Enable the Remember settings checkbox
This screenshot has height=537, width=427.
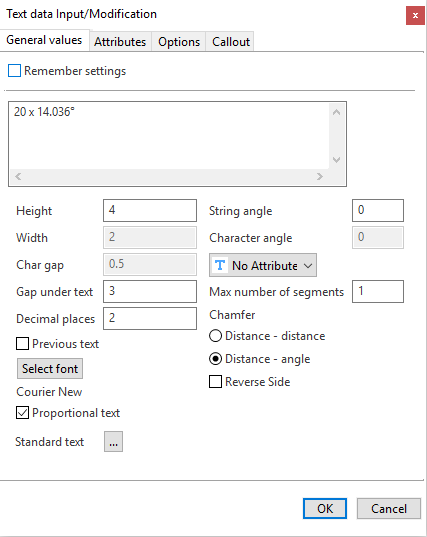[14, 71]
